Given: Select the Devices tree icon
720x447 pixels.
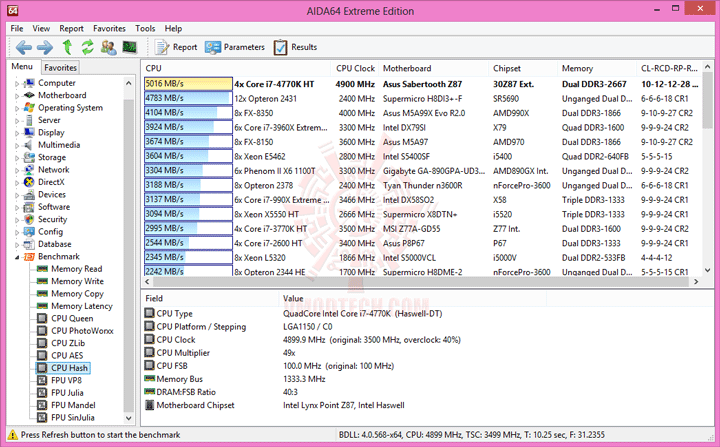Looking at the screenshot, I should [x=29, y=194].
